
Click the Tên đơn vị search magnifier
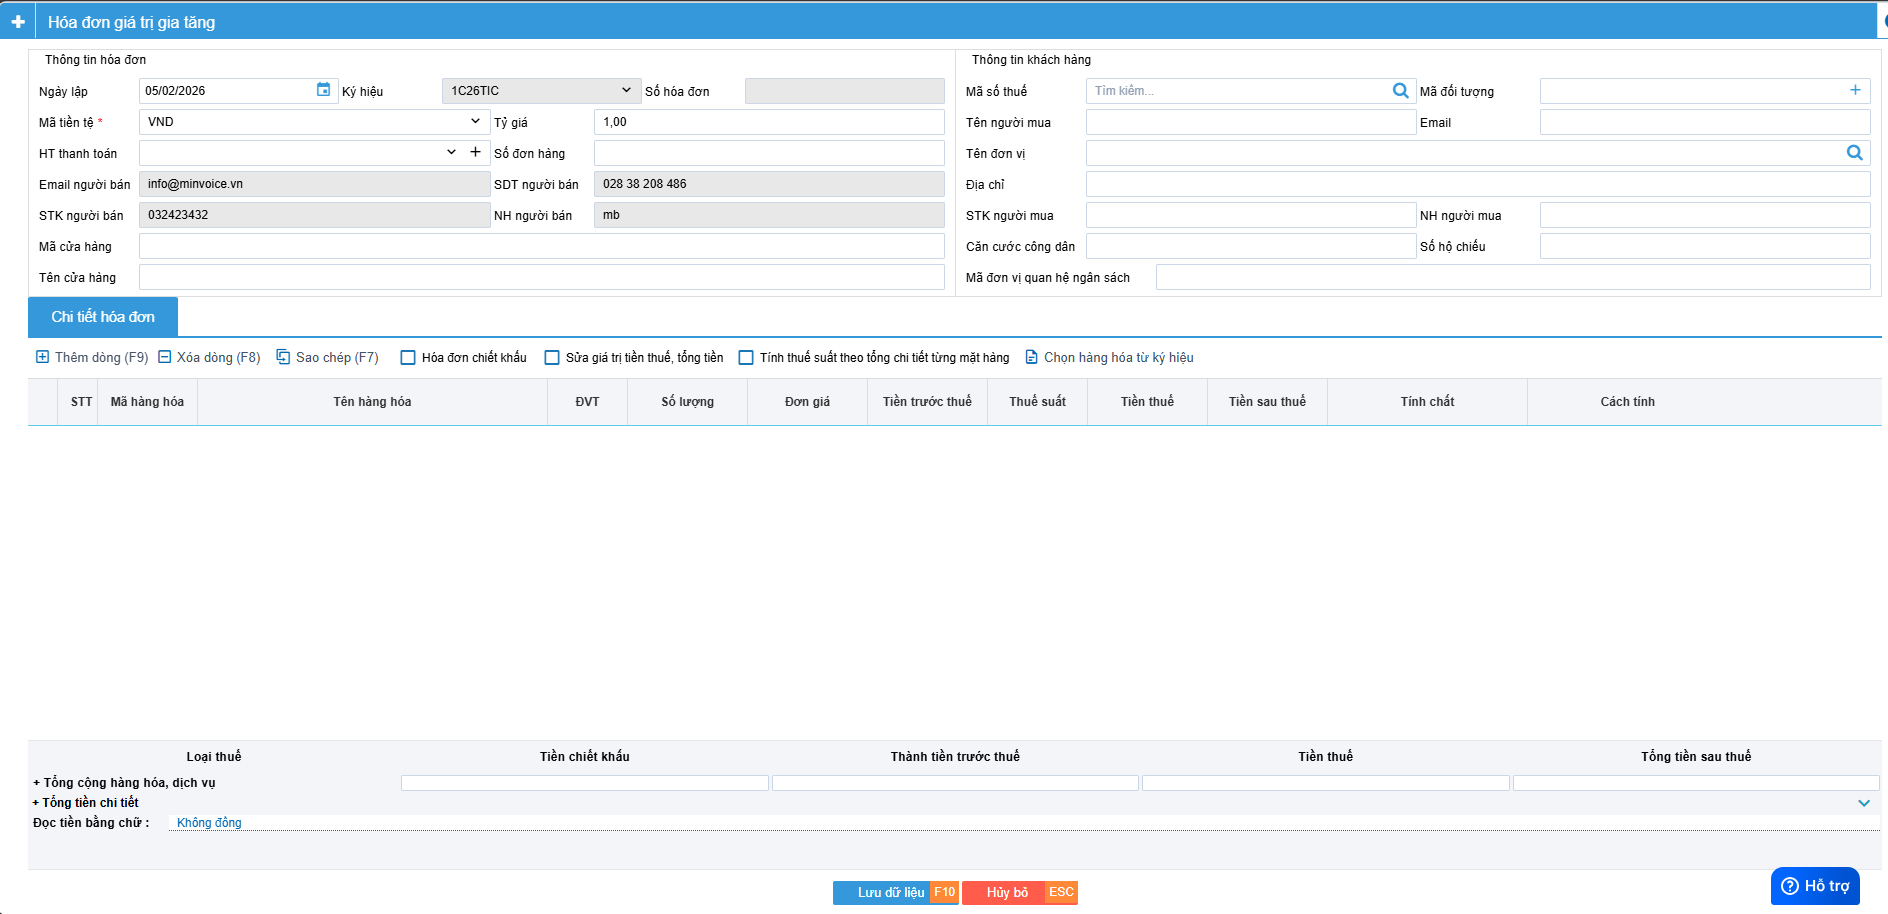tap(1854, 153)
